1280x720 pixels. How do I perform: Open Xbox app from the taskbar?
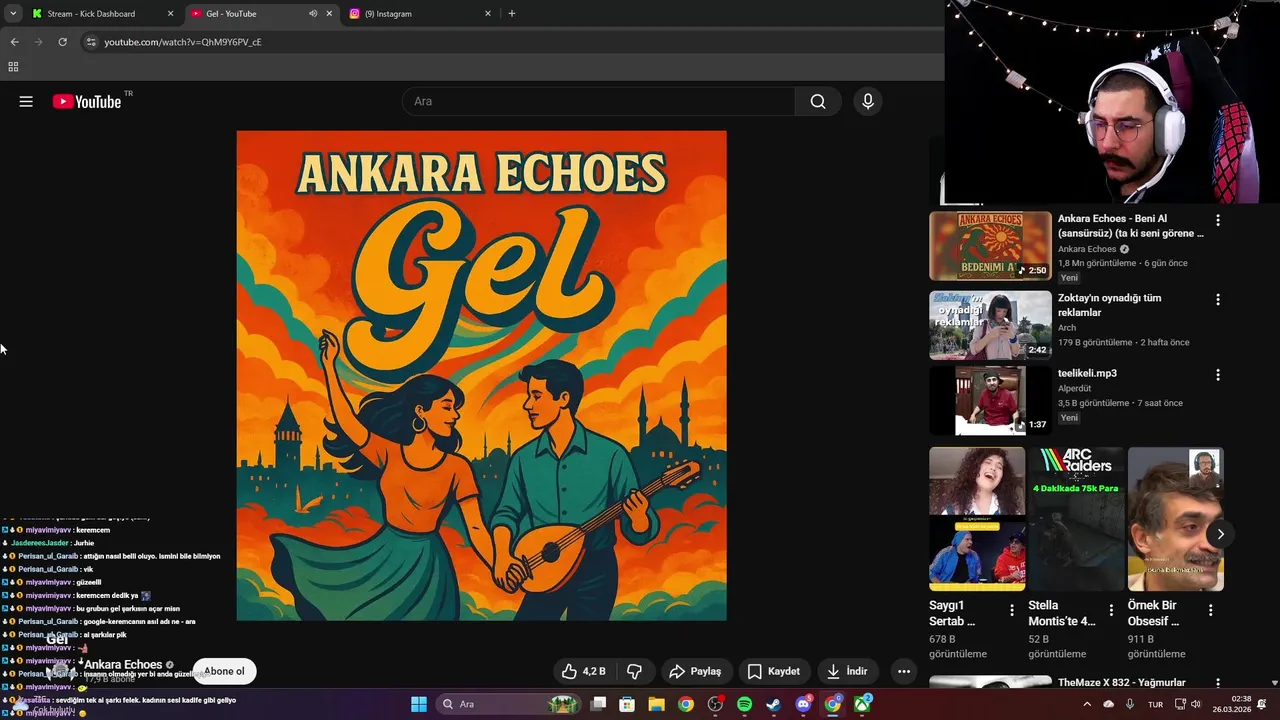pos(862,704)
